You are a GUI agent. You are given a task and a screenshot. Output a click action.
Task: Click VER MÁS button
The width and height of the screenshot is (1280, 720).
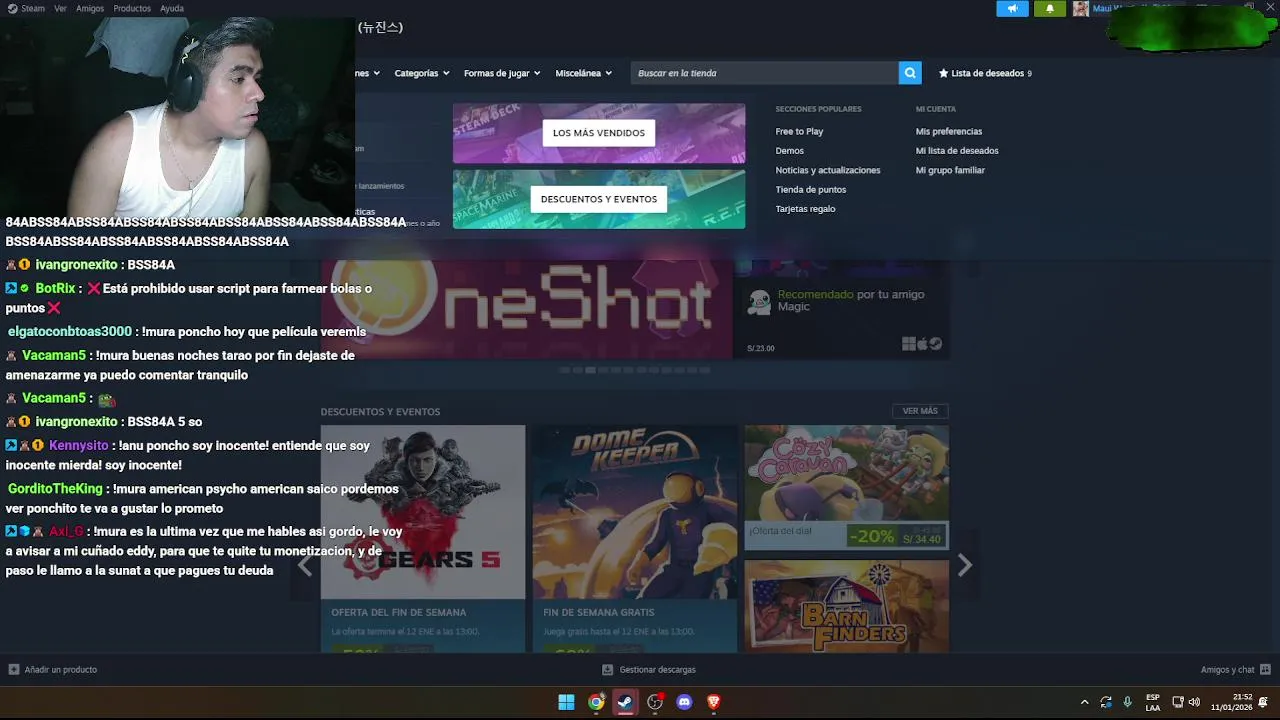[x=920, y=411]
